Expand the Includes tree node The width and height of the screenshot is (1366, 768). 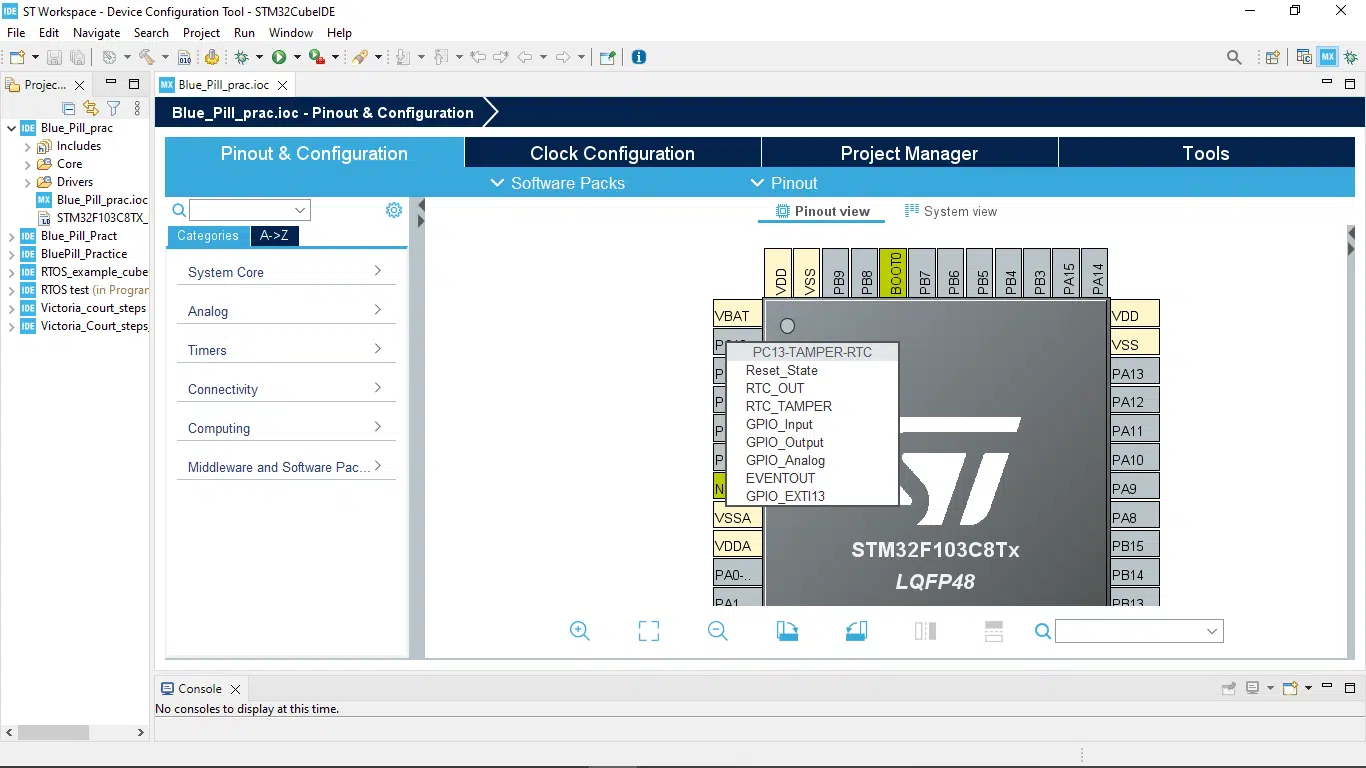coord(27,146)
